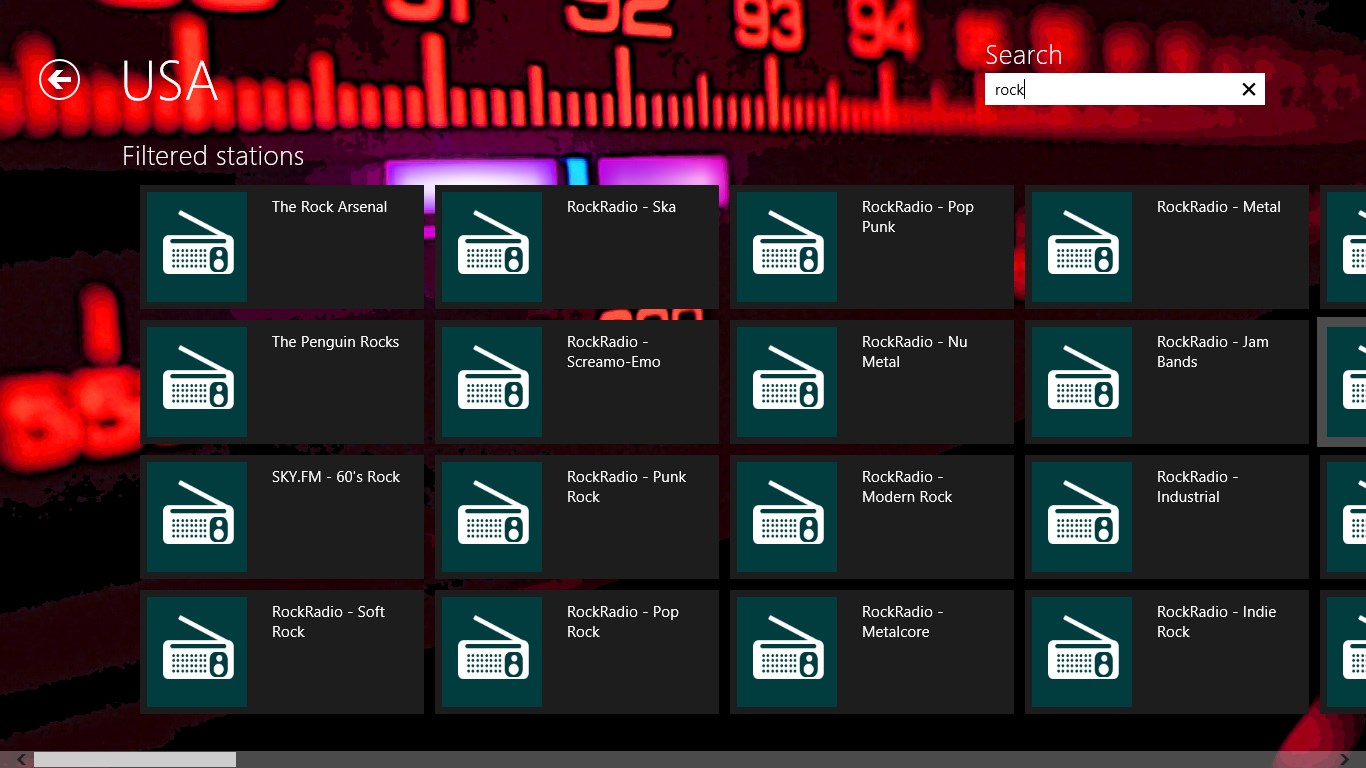The width and height of the screenshot is (1366, 768).
Task: Select the RockRadio - Ska station icon
Action: 492,247
